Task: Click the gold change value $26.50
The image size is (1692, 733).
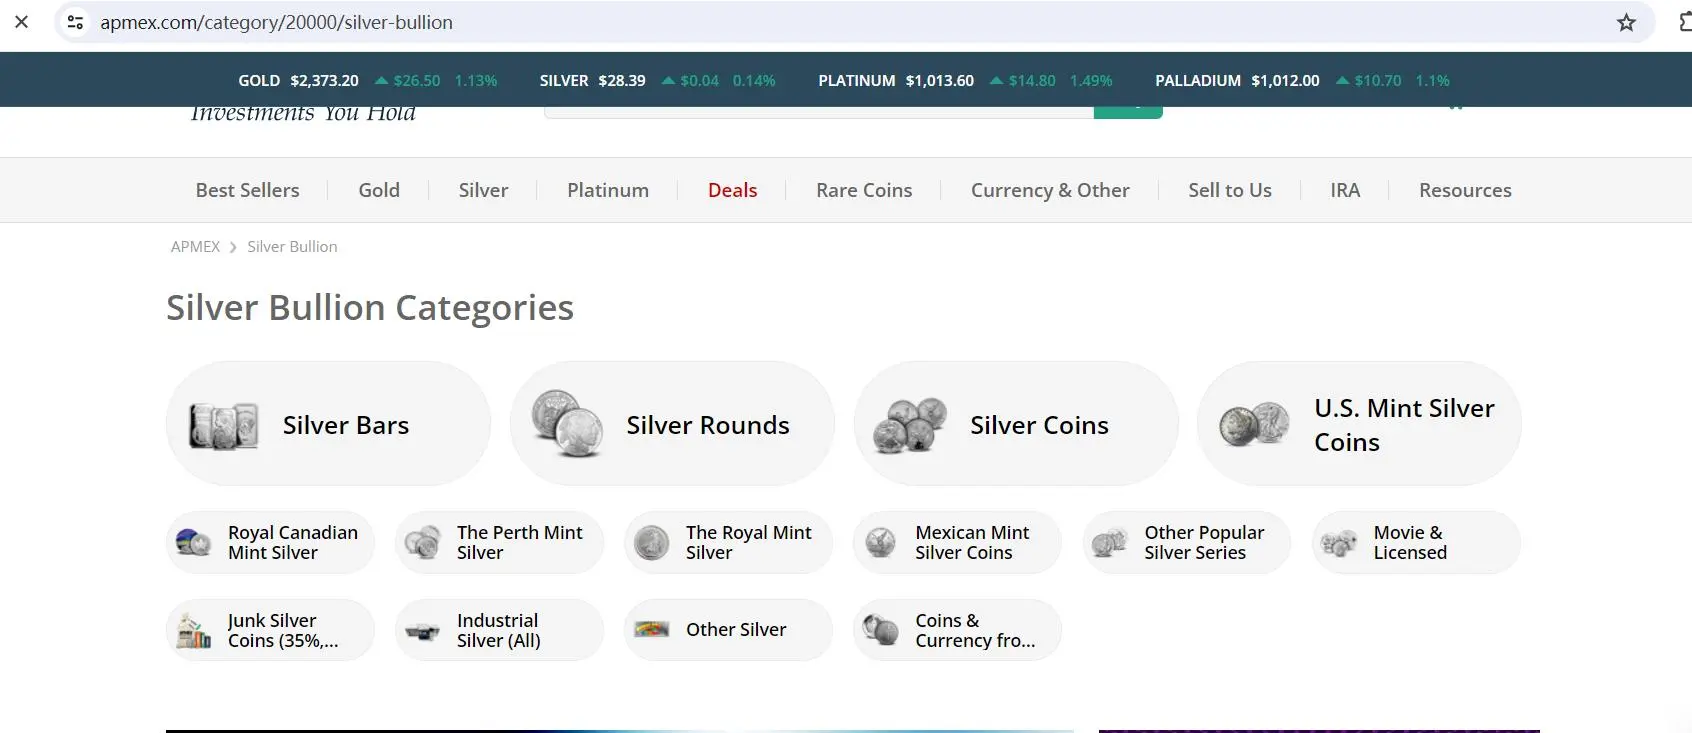Action: (417, 81)
